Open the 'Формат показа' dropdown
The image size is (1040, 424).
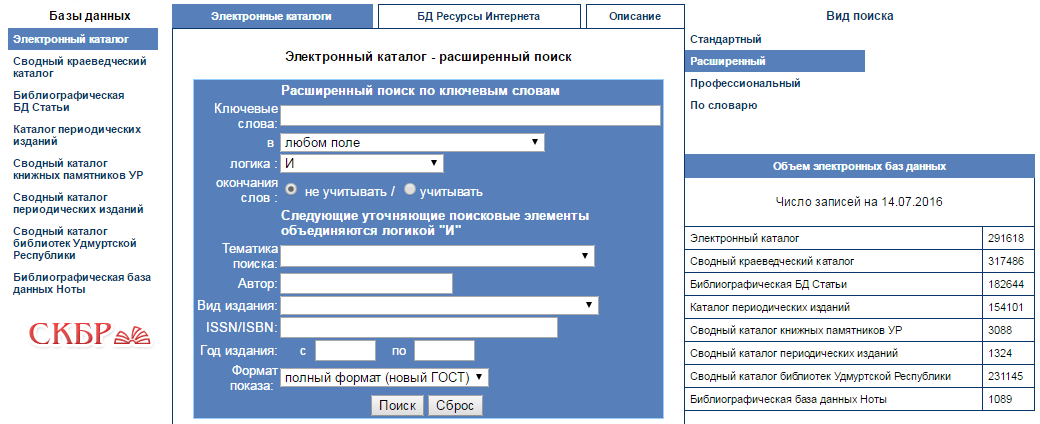(384, 377)
